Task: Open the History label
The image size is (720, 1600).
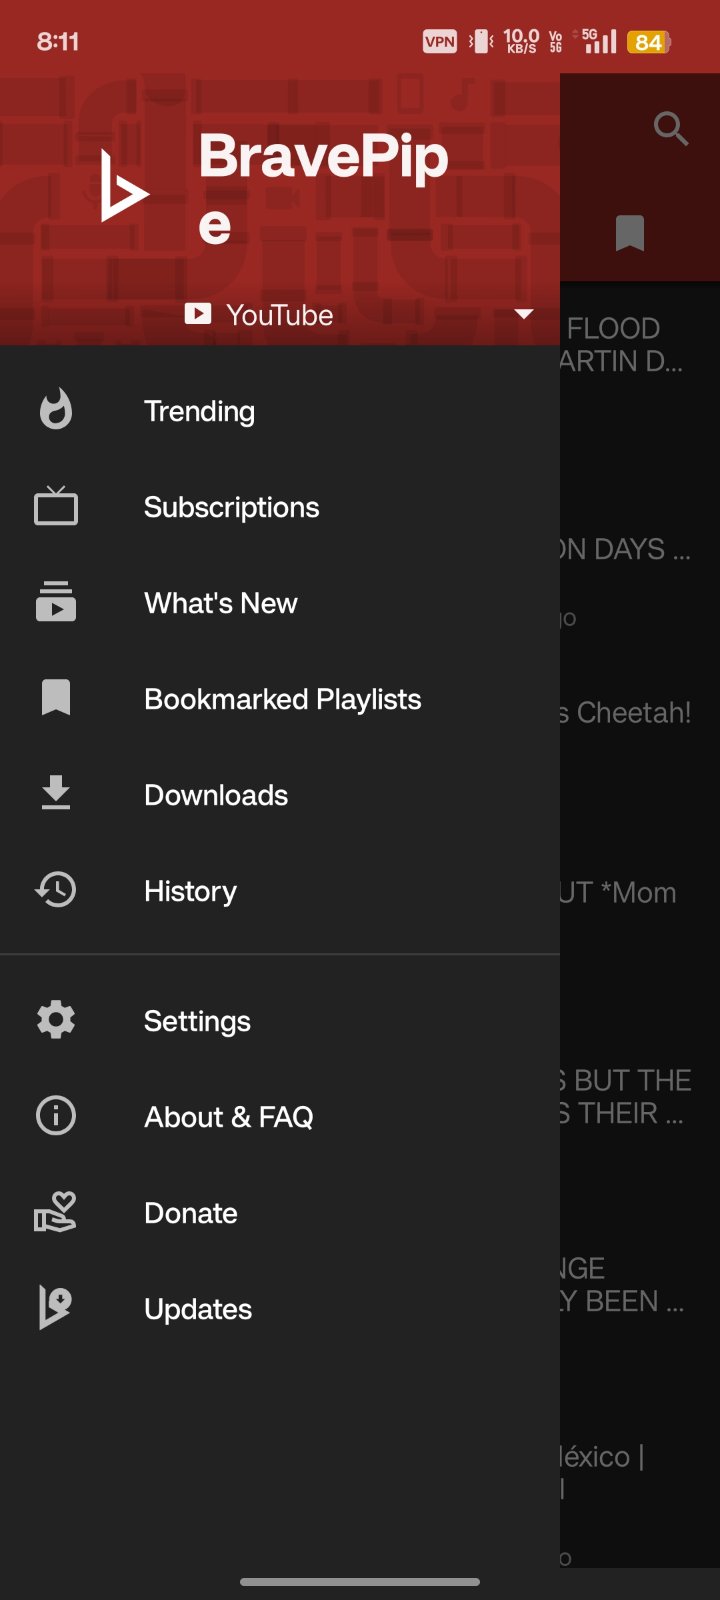Action: pos(190,891)
